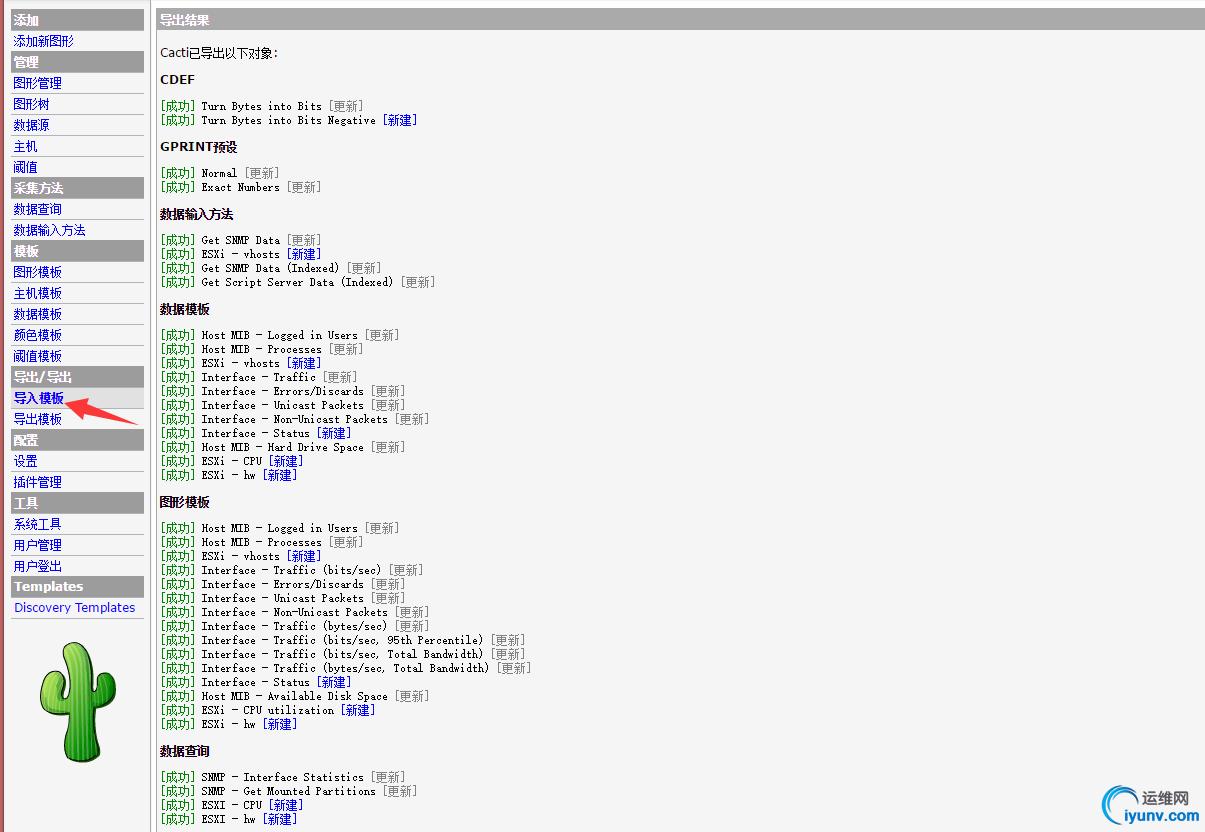Go to 设置 in the sidebar

[x=25, y=461]
